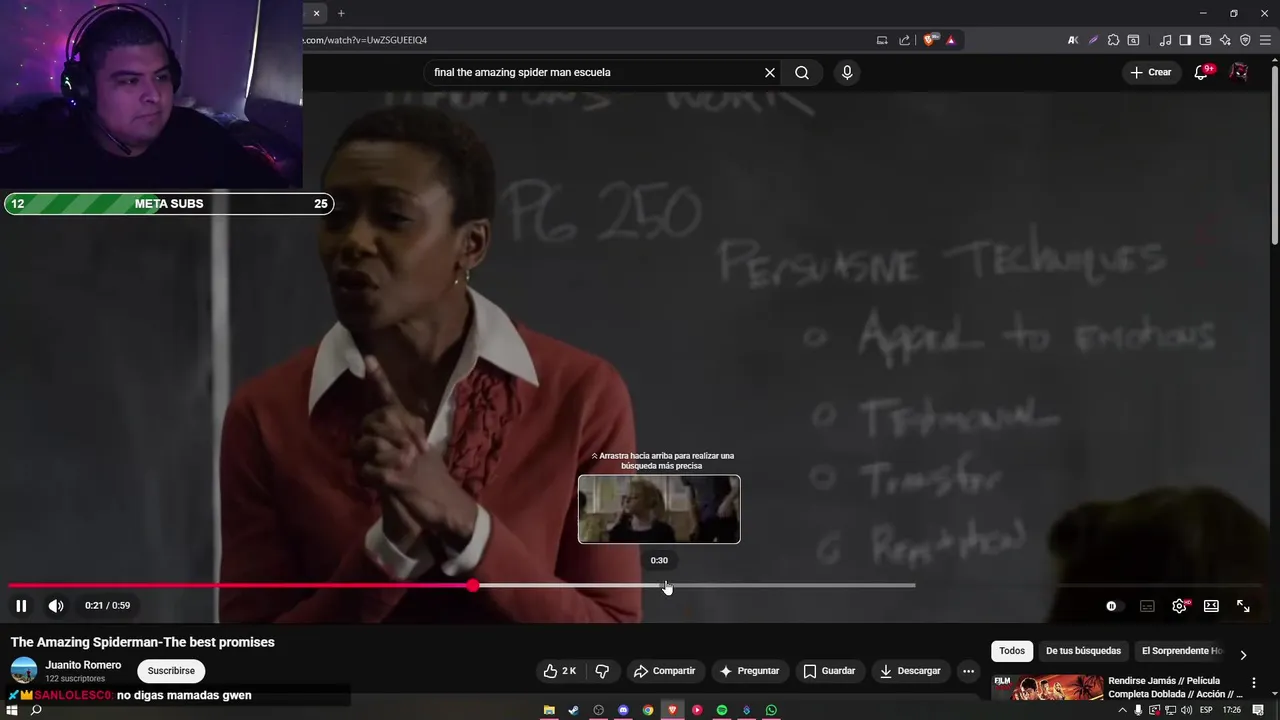This screenshot has height=720, width=1280.
Task: Select the 'El Sorprendente Ho' chip
Action: (x=1182, y=651)
